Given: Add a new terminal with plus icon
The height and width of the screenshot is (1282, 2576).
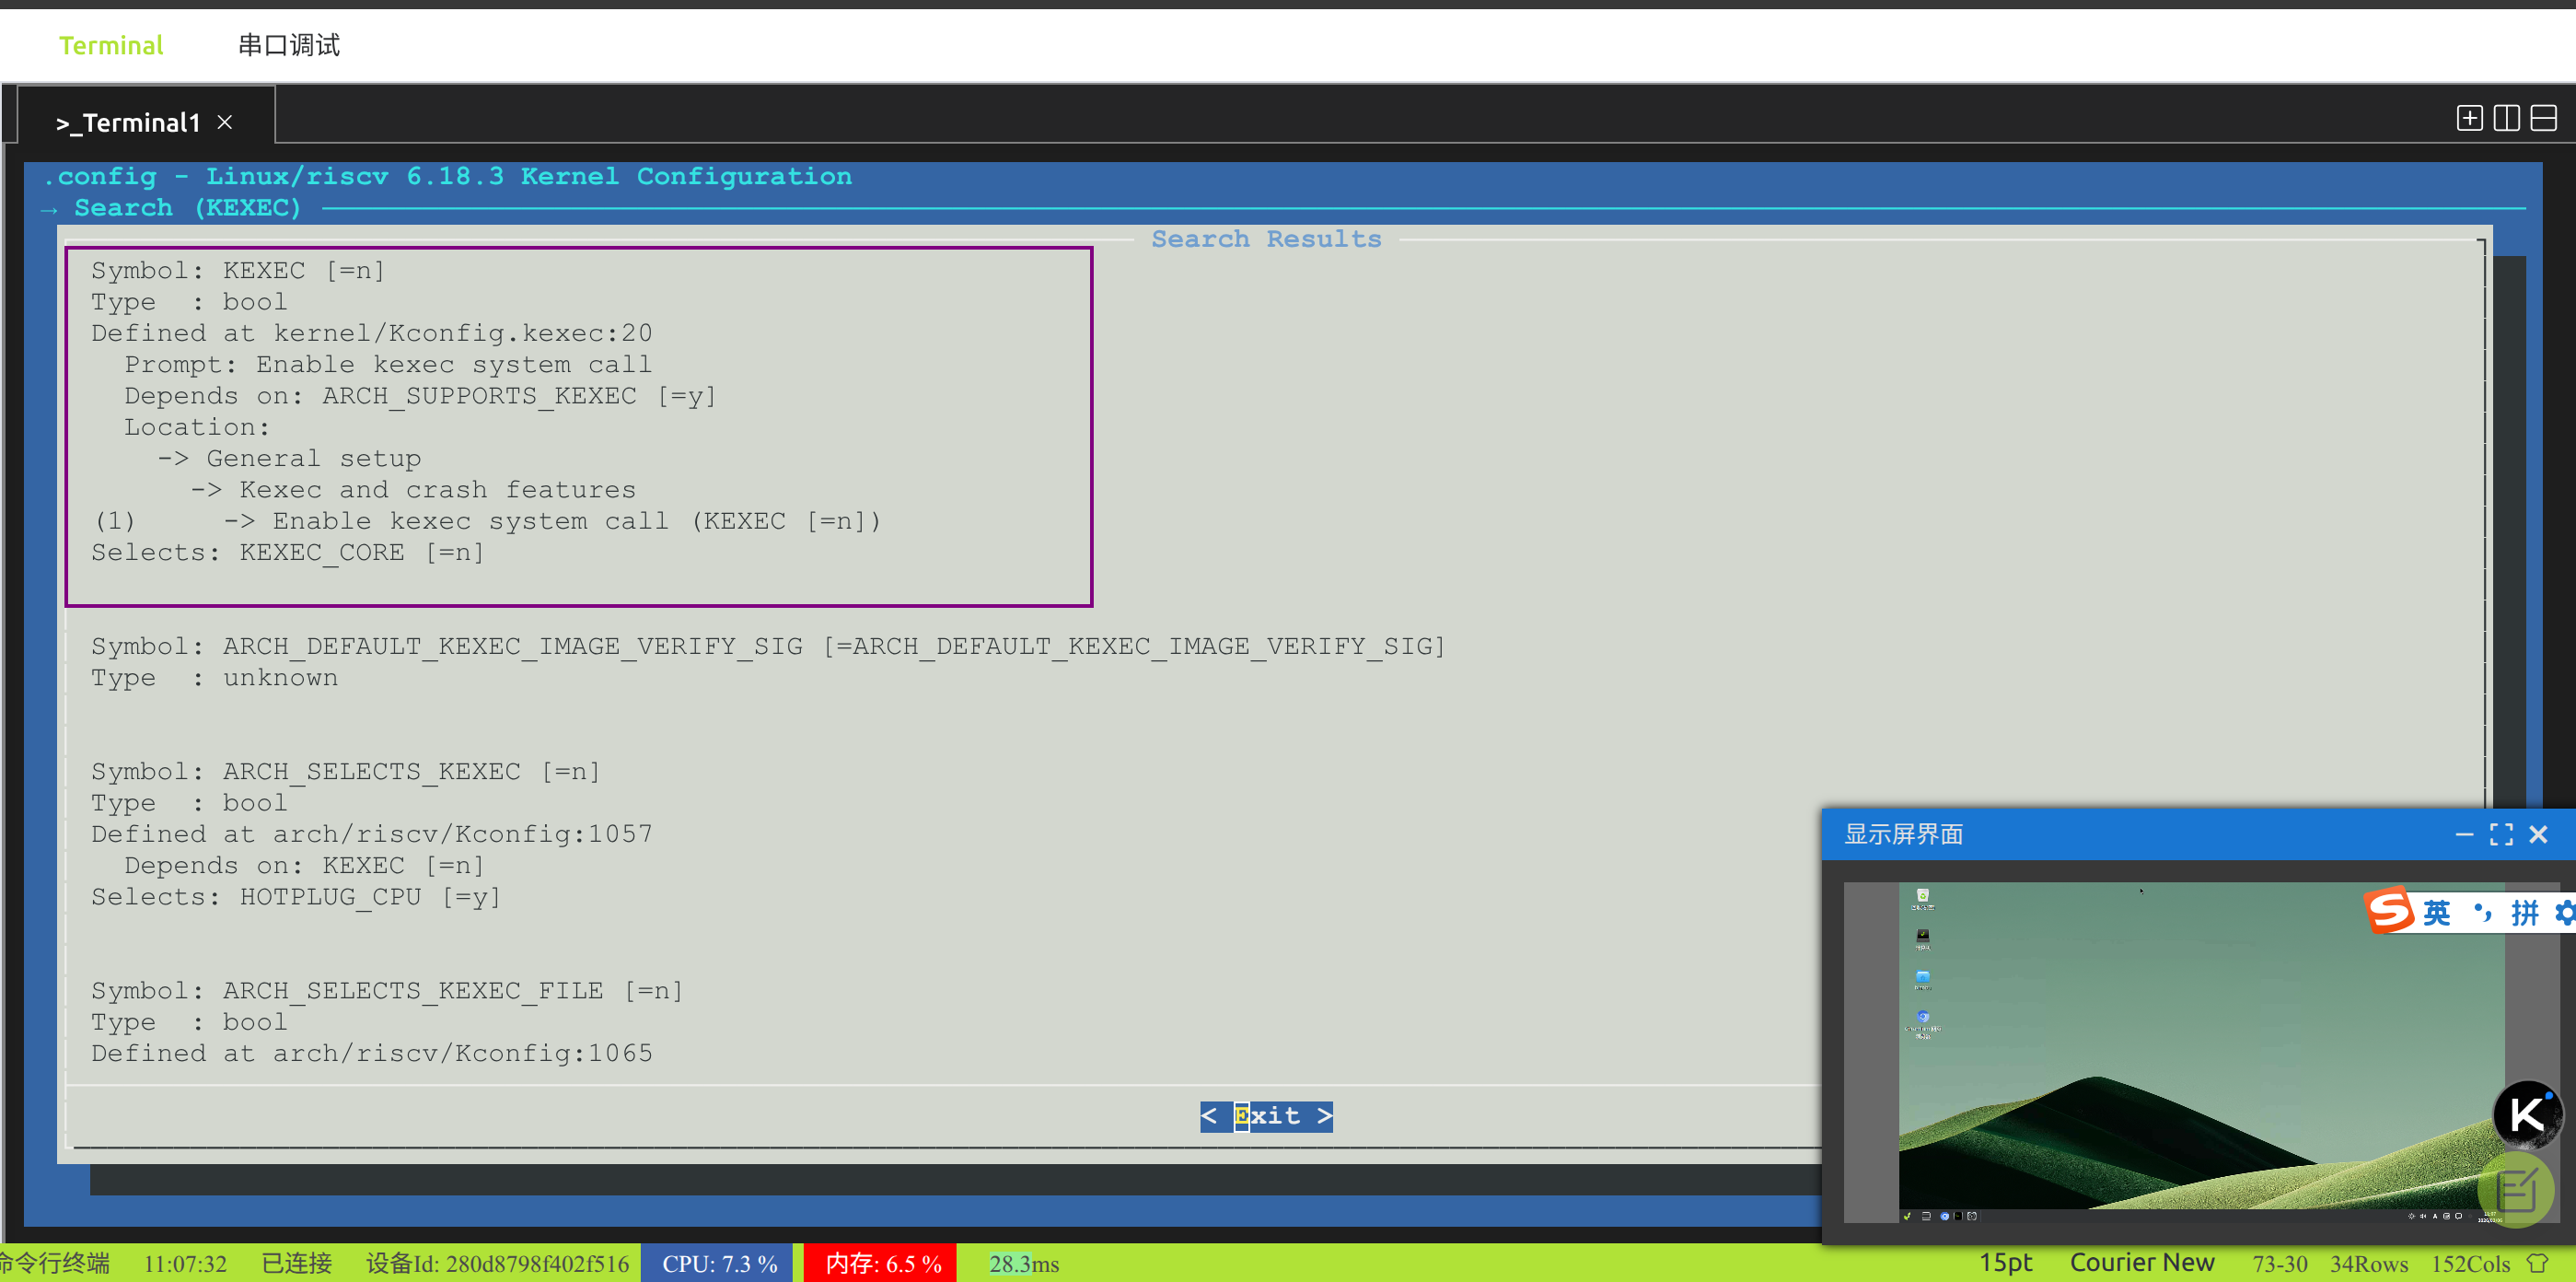Looking at the screenshot, I should pos(2469,118).
